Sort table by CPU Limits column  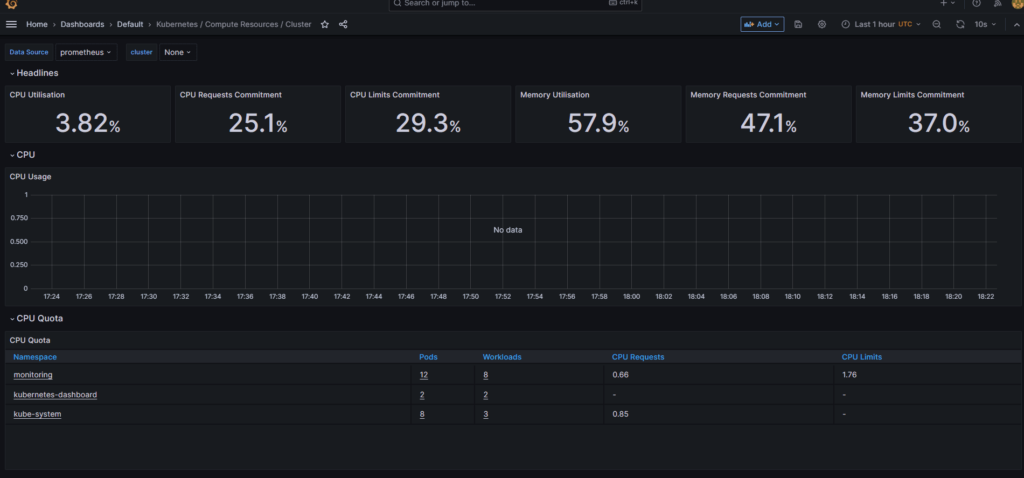point(861,357)
